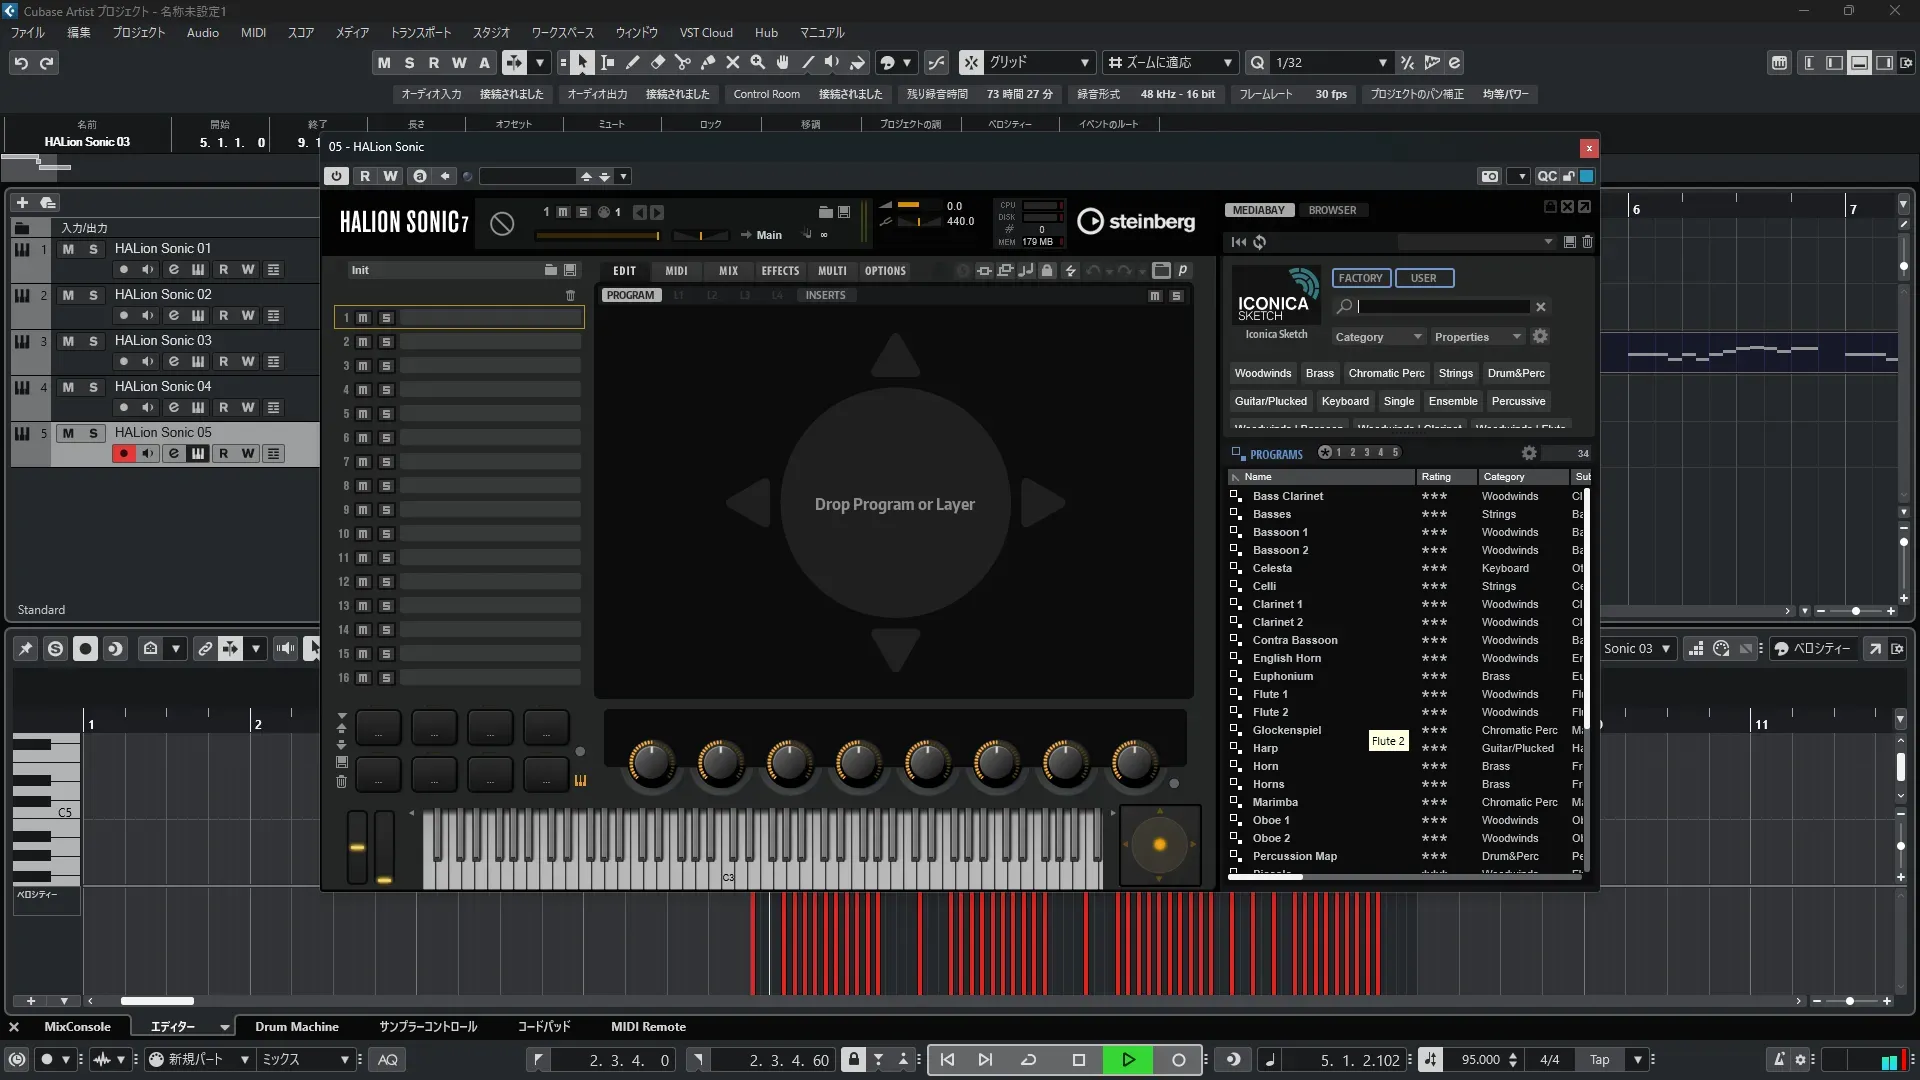Click the USER preset button
Screen dimensions: 1920x1080
click(x=1423, y=278)
